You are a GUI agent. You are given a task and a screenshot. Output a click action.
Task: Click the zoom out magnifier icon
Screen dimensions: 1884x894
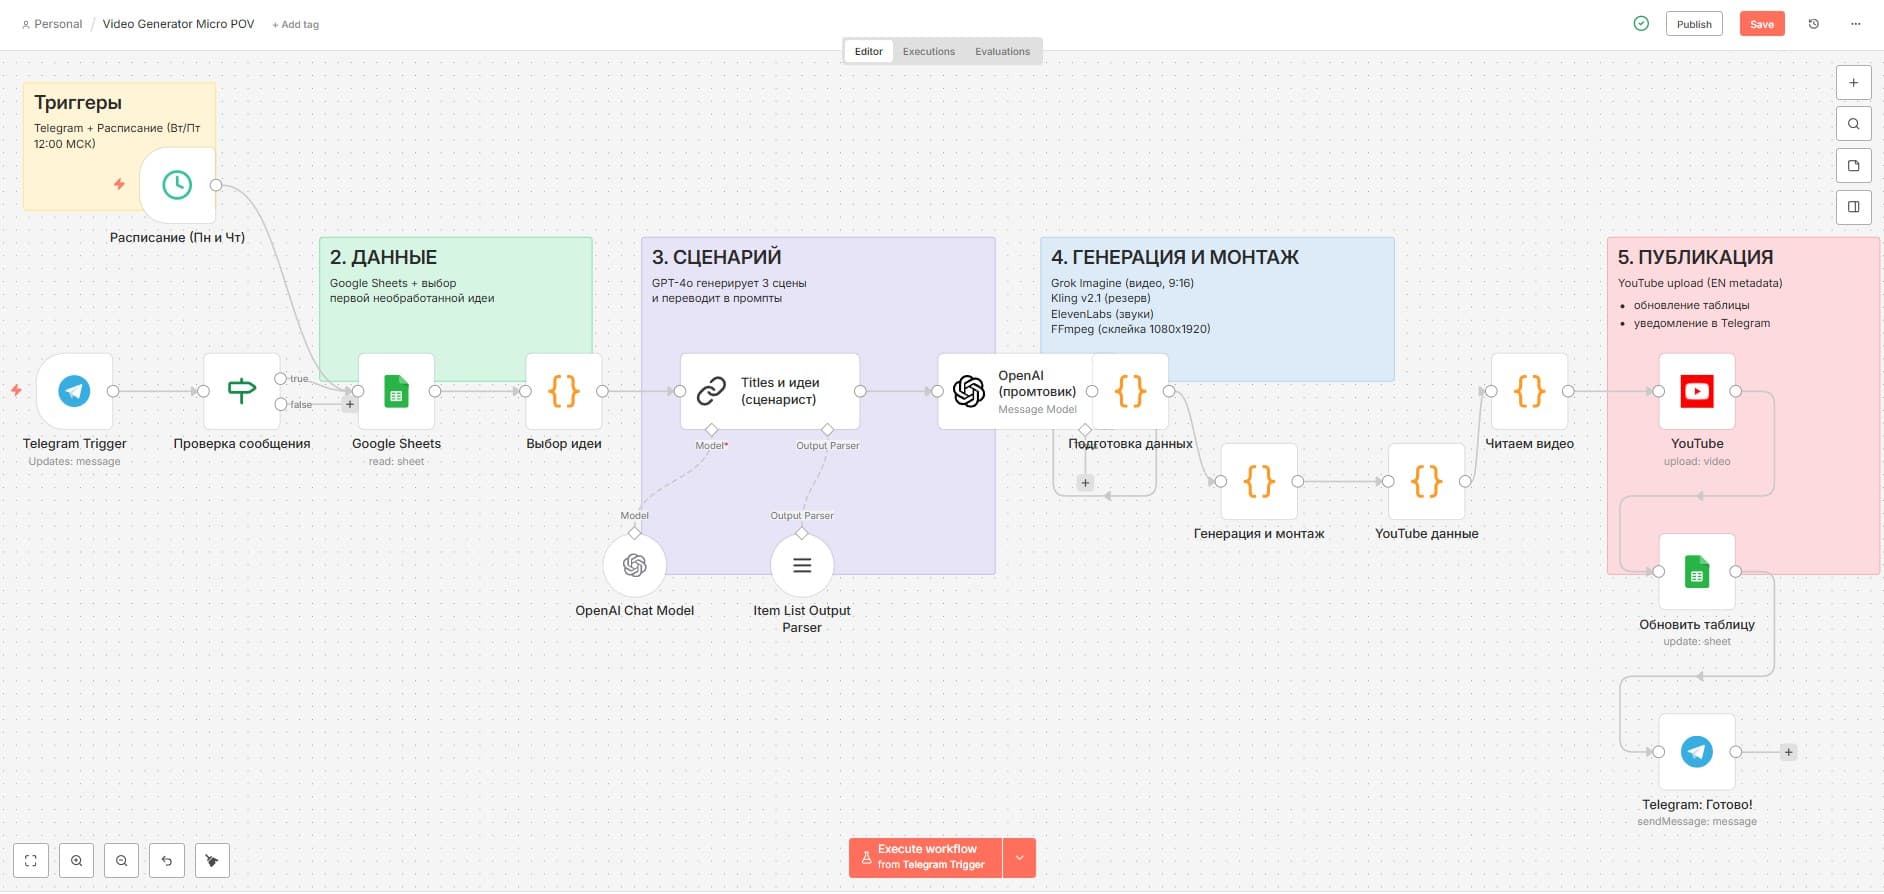pos(122,861)
